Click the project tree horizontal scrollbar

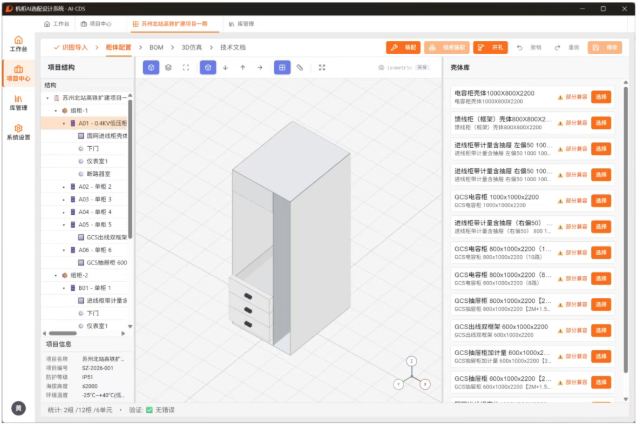(63, 333)
